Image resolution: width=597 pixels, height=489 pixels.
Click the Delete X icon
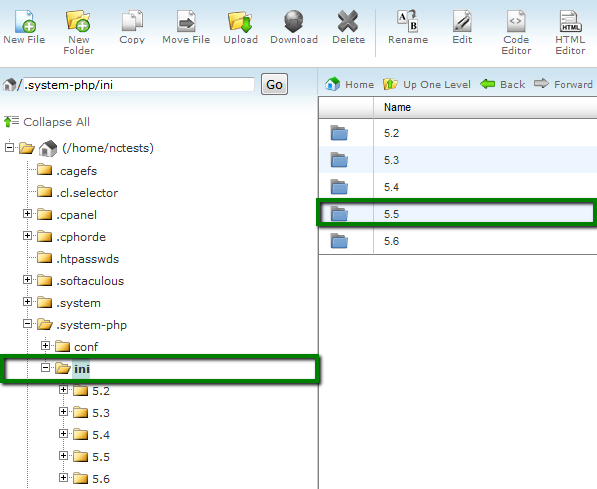pos(348,21)
